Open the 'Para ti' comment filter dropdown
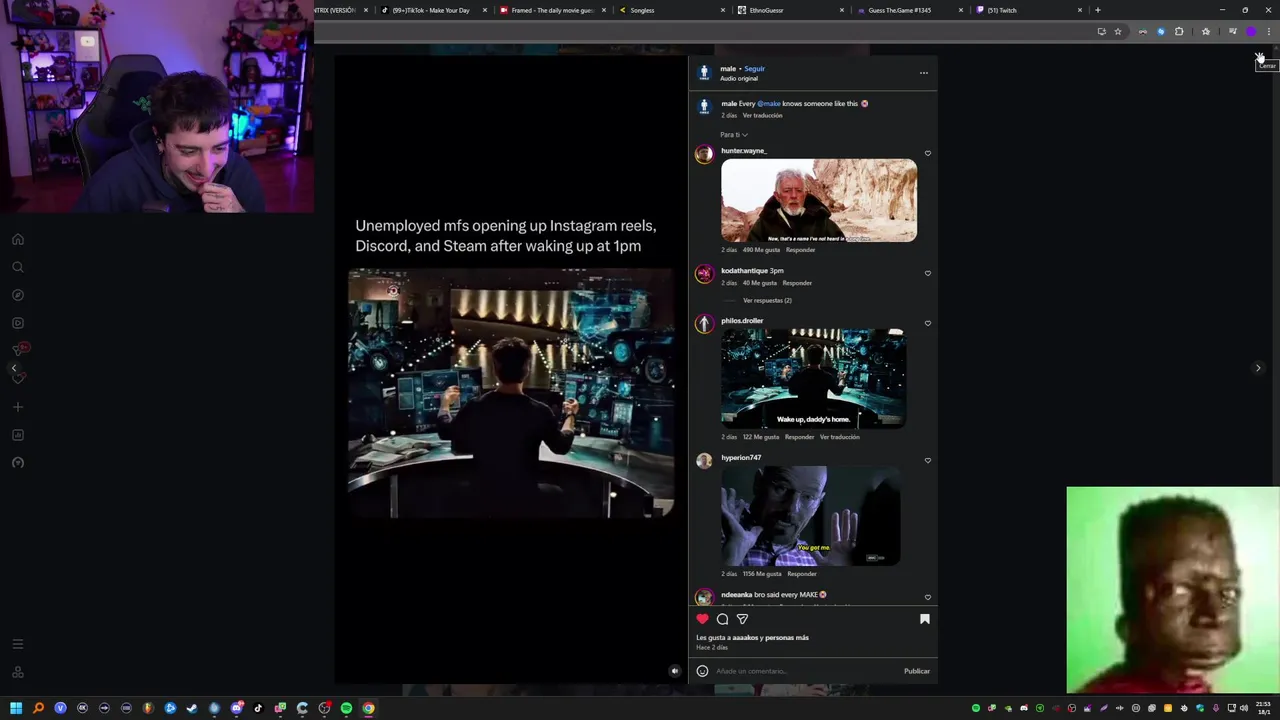The image size is (1280, 720). (734, 134)
